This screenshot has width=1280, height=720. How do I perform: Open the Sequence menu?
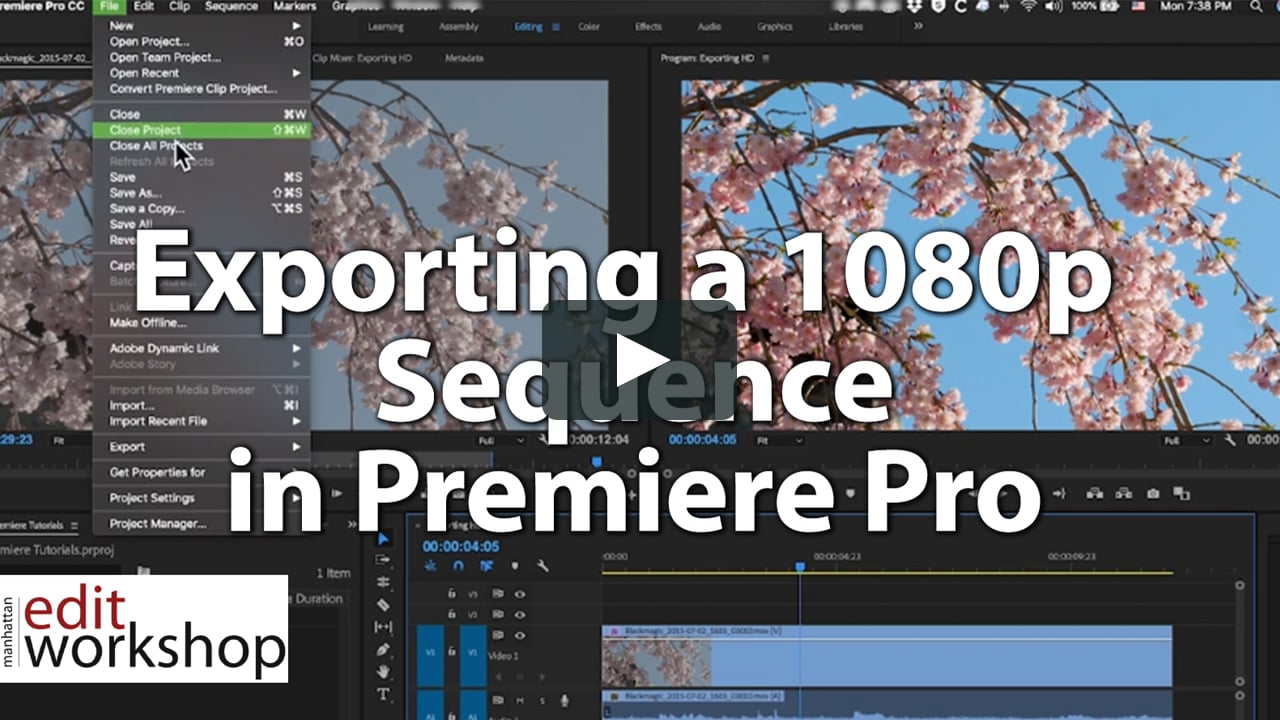(x=231, y=6)
